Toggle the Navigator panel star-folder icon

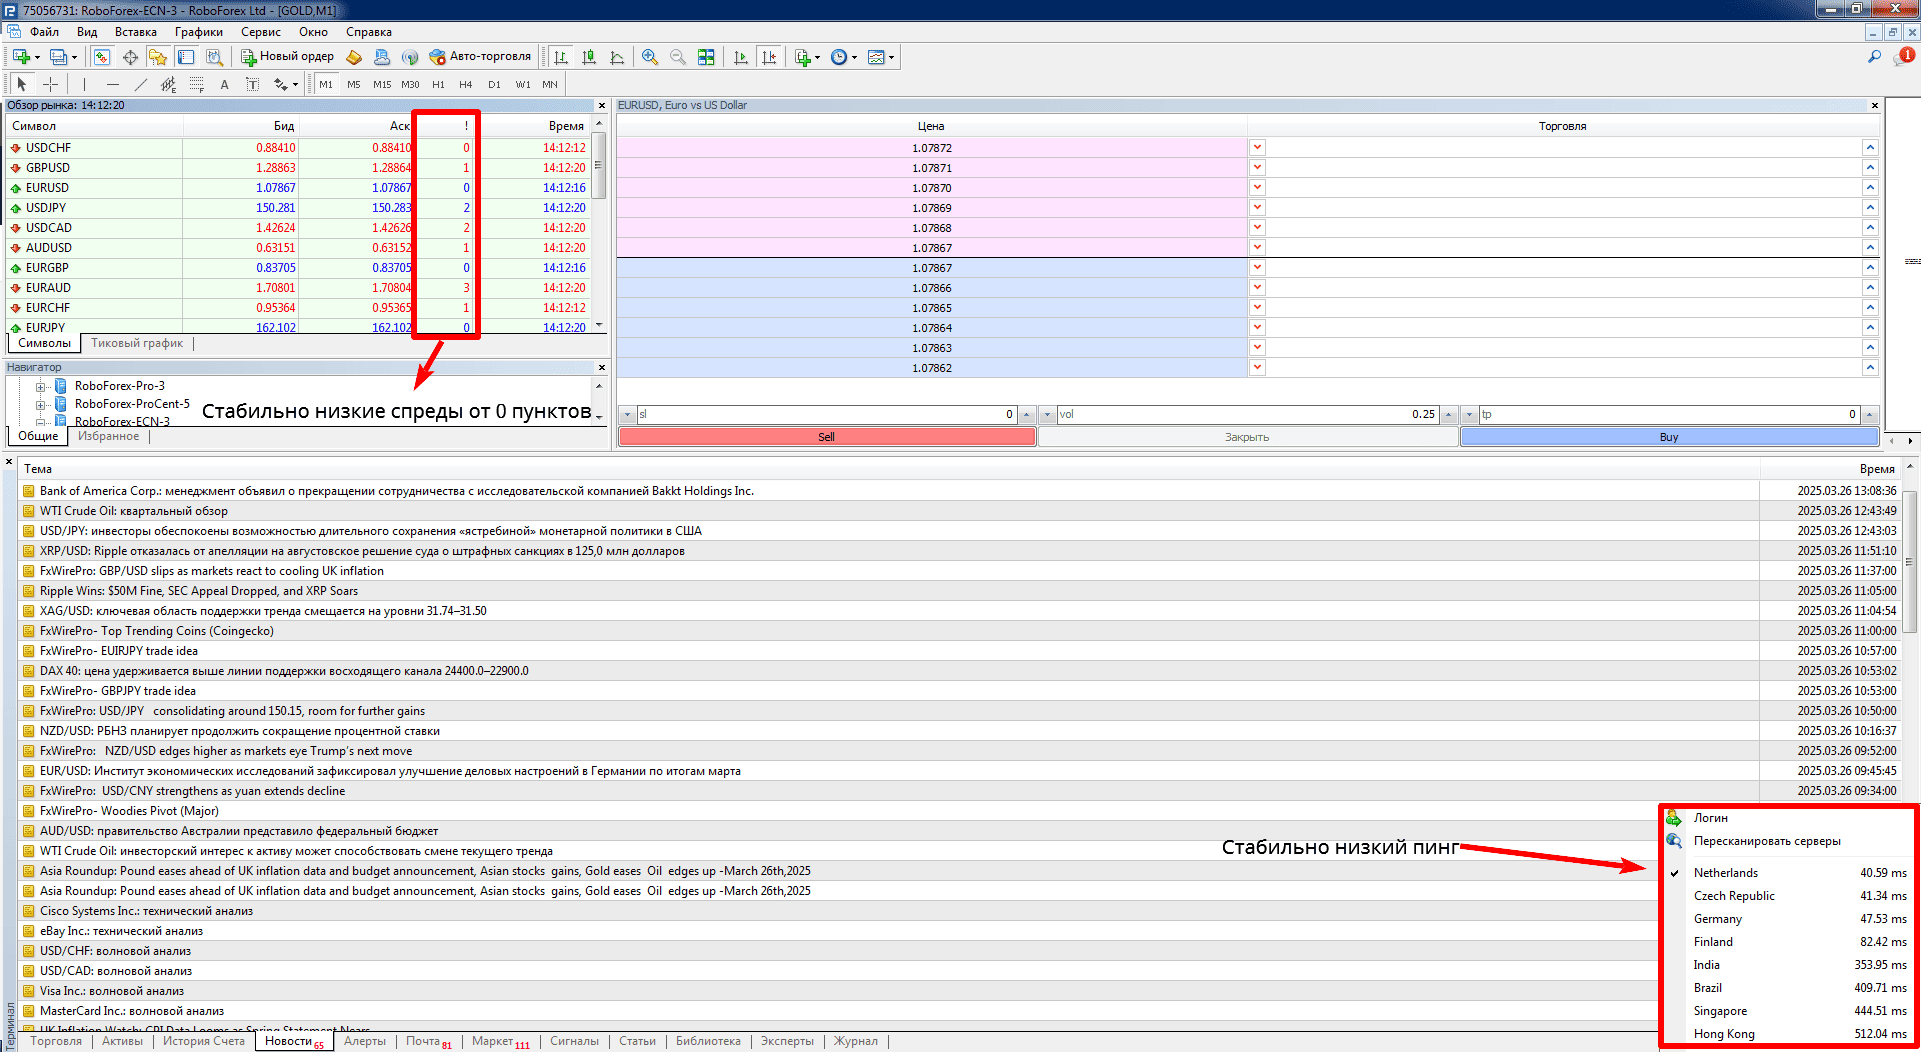click(158, 57)
